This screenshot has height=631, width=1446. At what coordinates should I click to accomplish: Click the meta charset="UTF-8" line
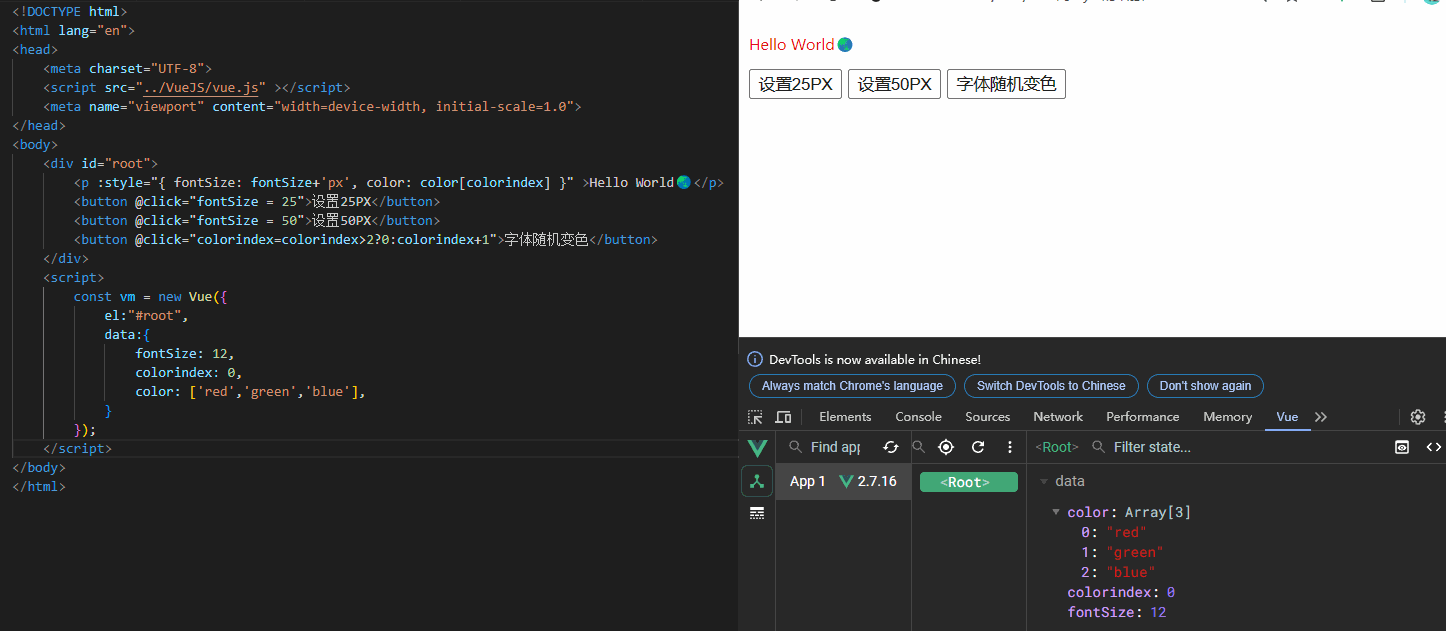tap(128, 68)
